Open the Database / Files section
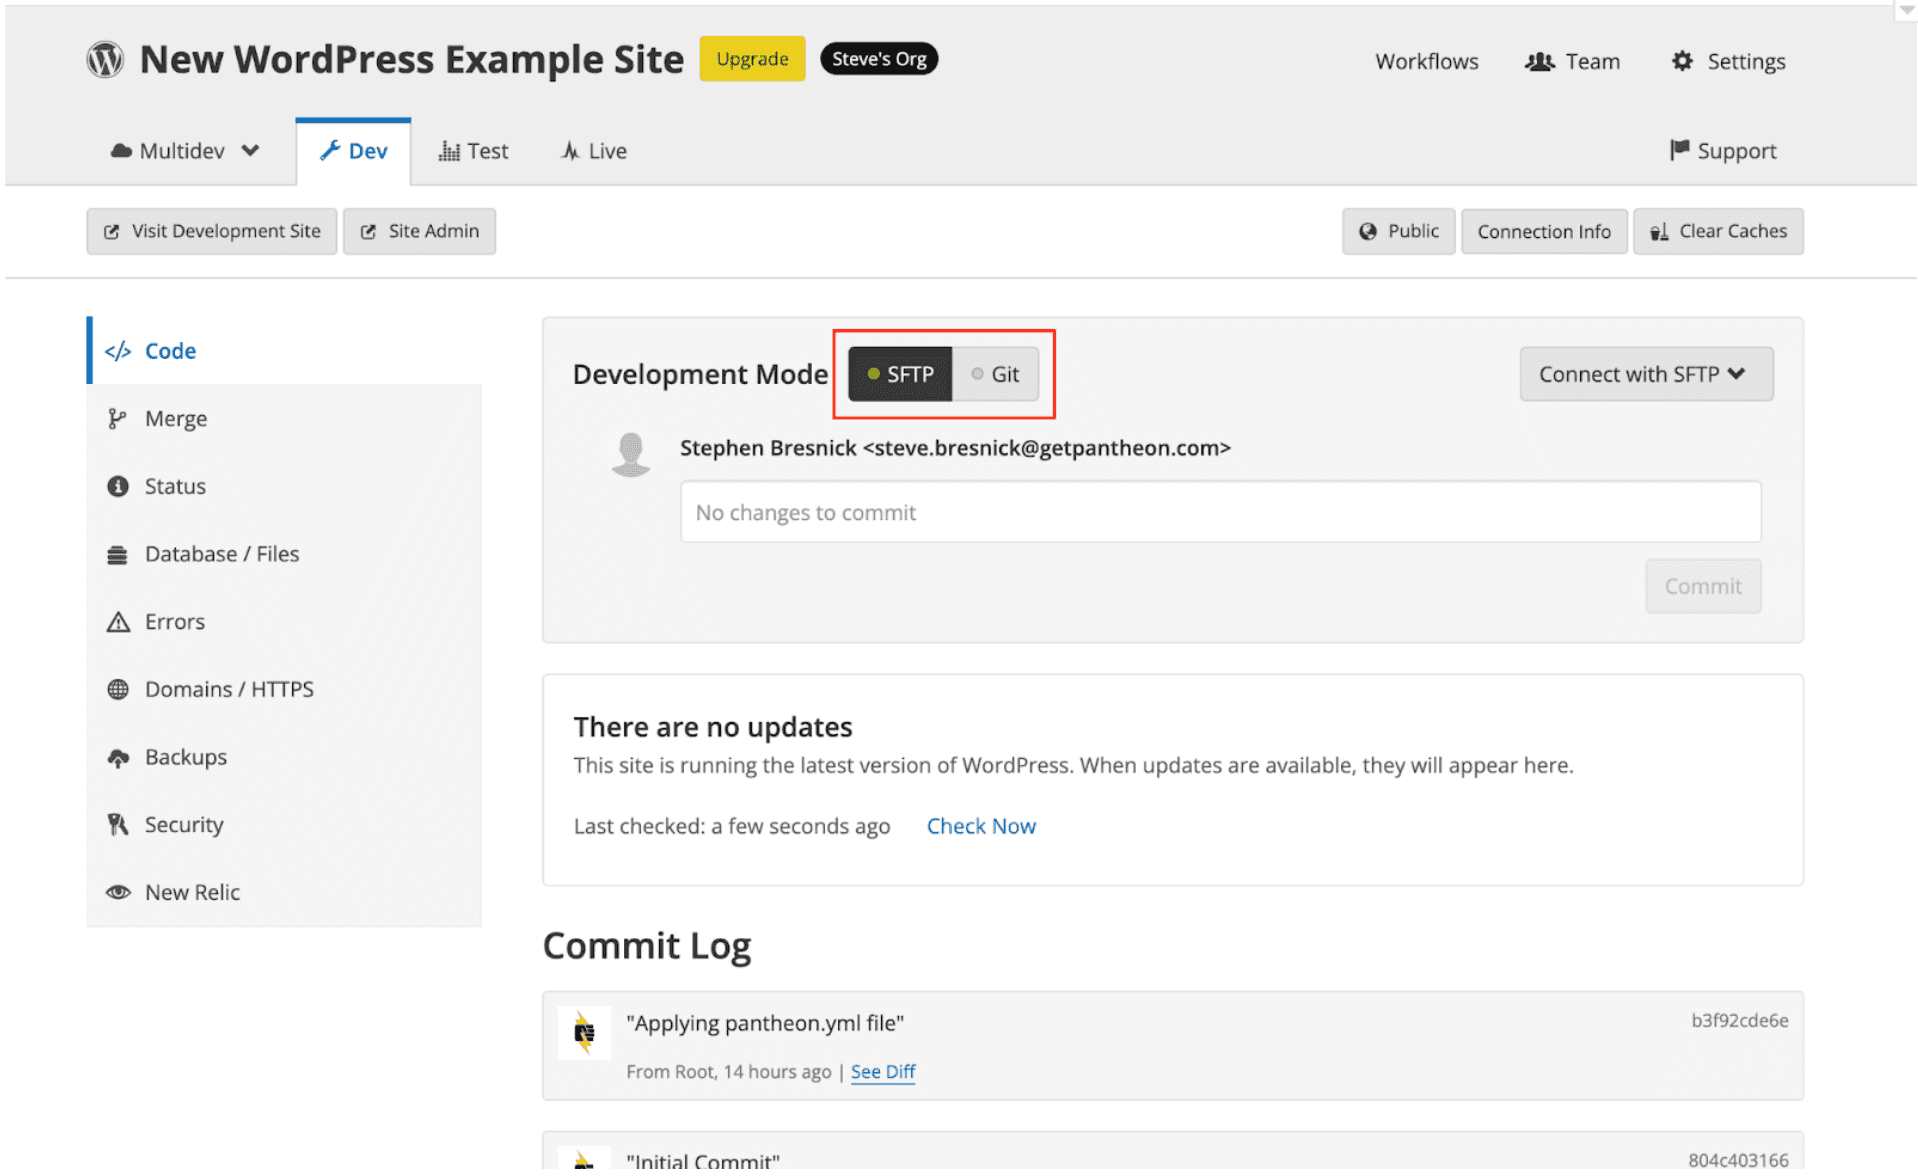 [x=222, y=553]
